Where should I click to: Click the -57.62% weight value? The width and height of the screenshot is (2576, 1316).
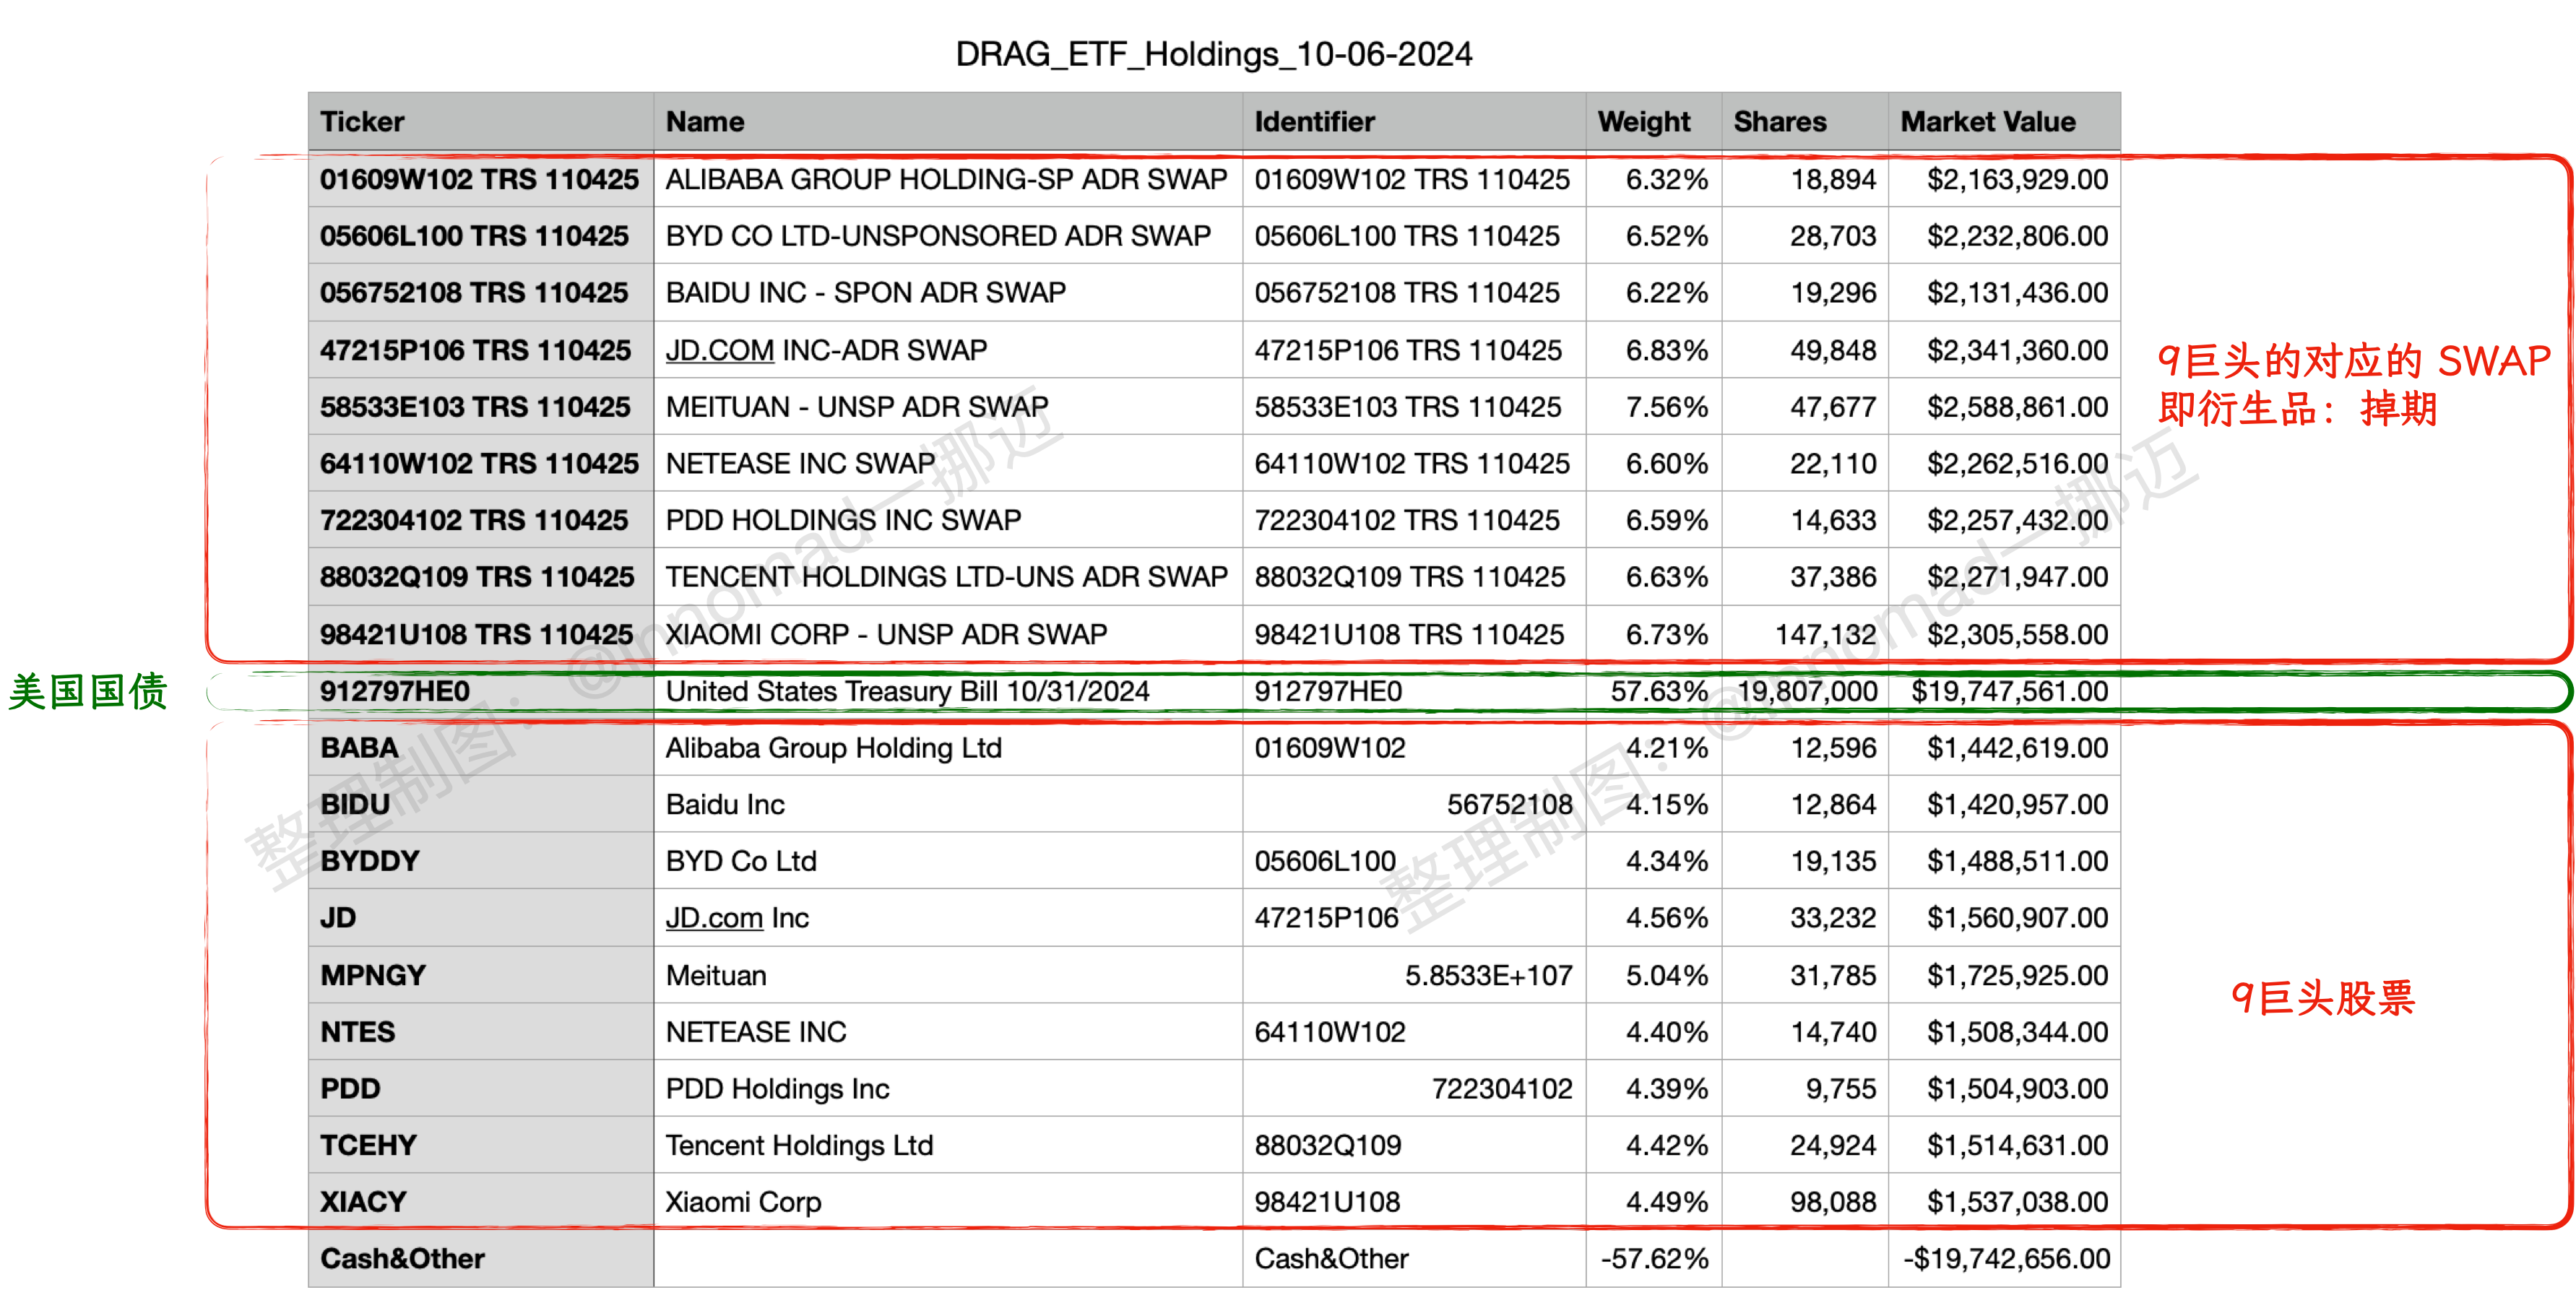1654,1259
